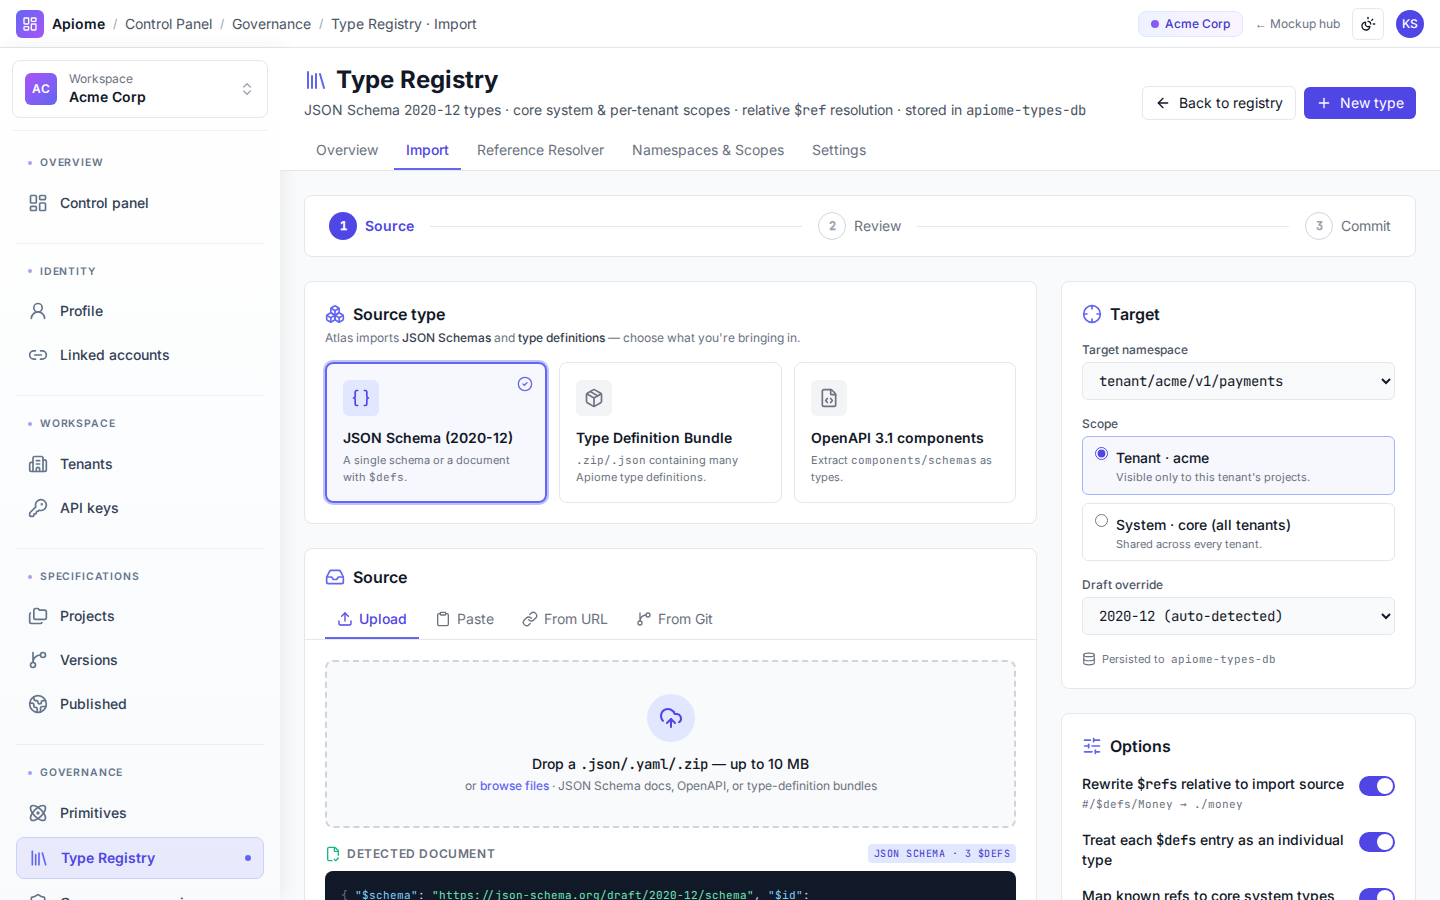
Task: Click the JSON Schema braces icon
Action: 361,398
